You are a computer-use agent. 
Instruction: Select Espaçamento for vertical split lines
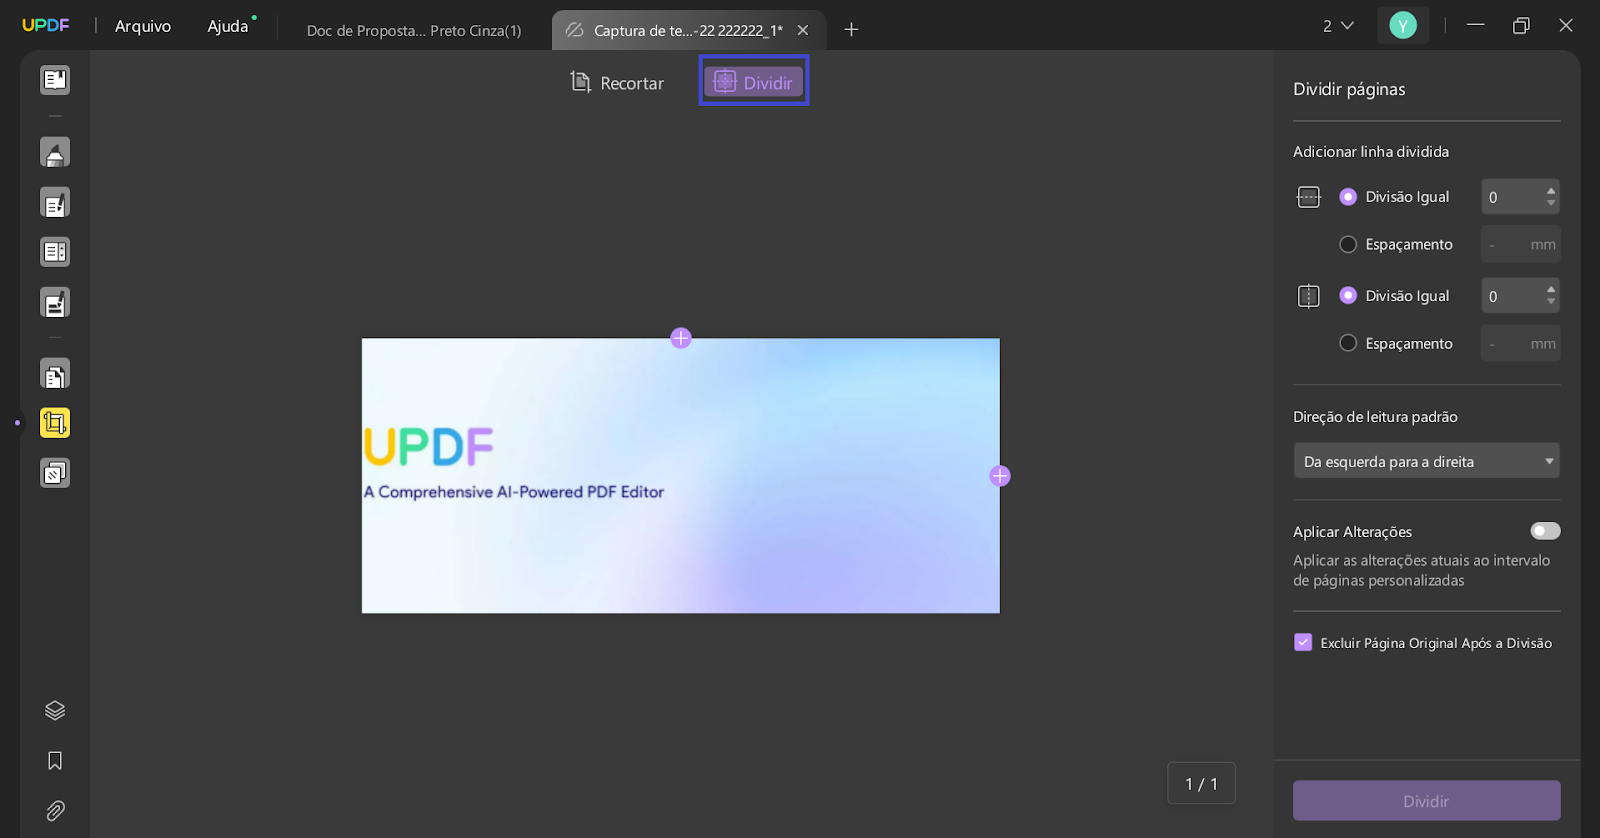tap(1348, 343)
